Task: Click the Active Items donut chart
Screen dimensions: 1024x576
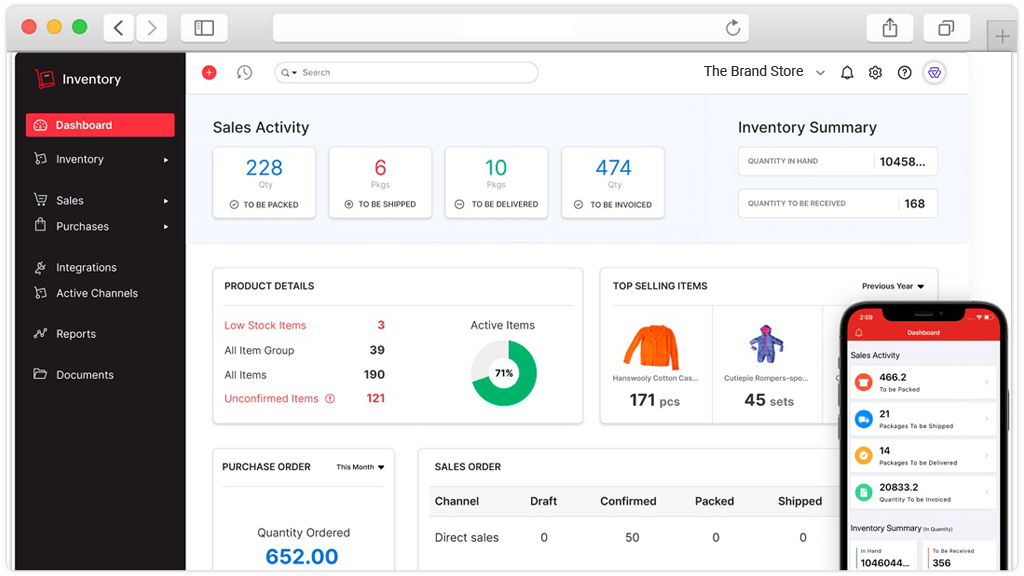Action: tap(504, 373)
